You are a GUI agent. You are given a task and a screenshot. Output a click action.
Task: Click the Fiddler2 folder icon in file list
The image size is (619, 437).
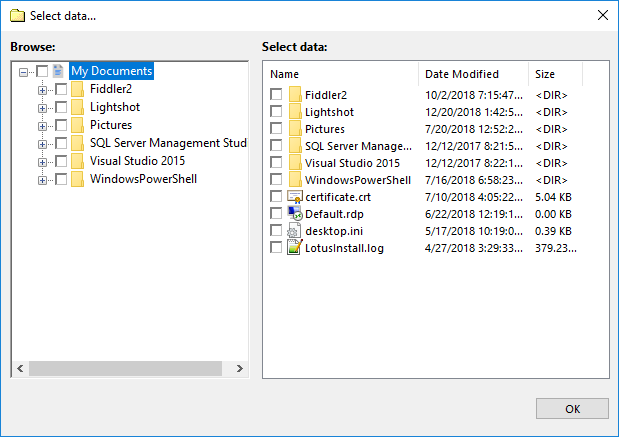click(x=294, y=95)
